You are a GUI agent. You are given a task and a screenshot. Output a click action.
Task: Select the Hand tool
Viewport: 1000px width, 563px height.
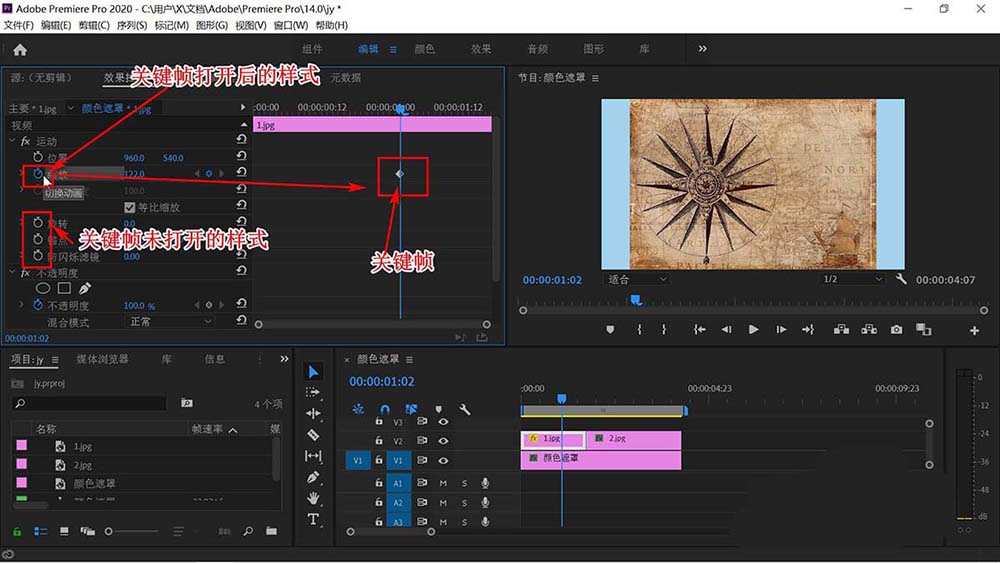[313, 498]
